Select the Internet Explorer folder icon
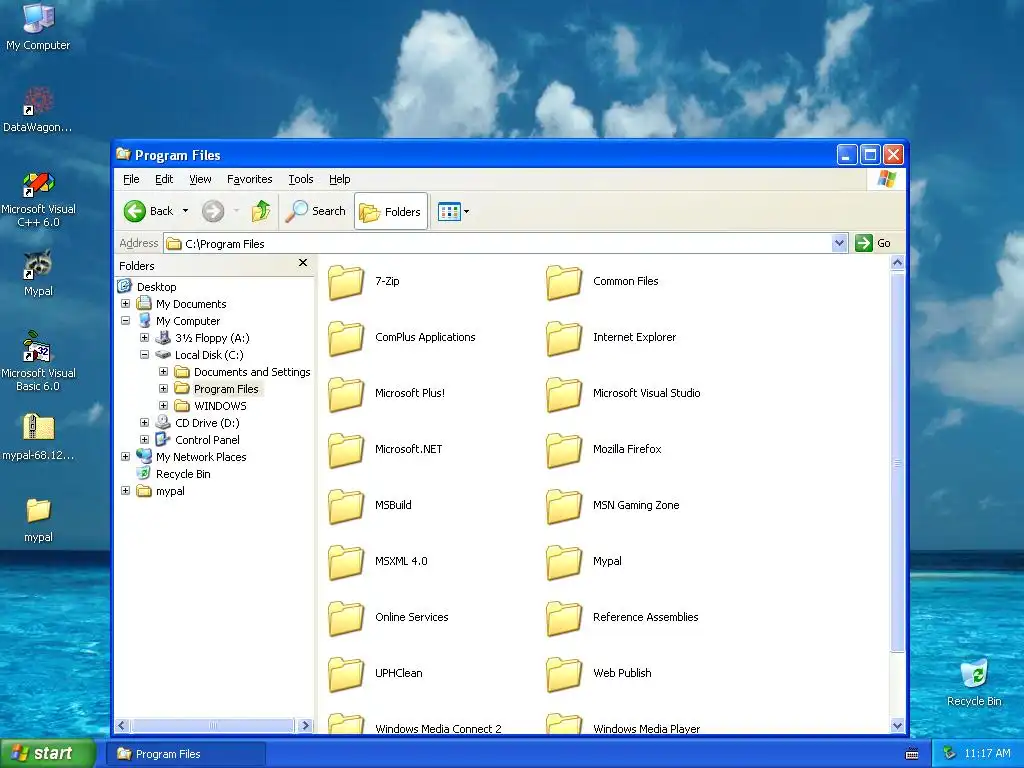1024x768 pixels. click(564, 338)
